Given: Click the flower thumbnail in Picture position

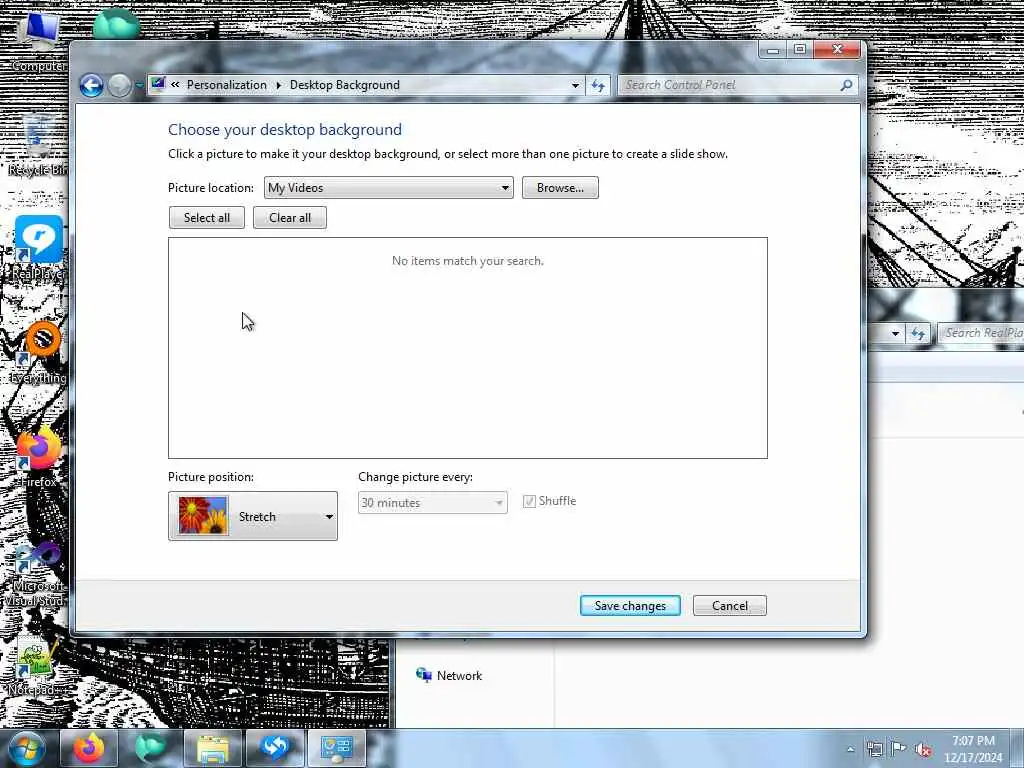Looking at the screenshot, I should click(x=203, y=516).
